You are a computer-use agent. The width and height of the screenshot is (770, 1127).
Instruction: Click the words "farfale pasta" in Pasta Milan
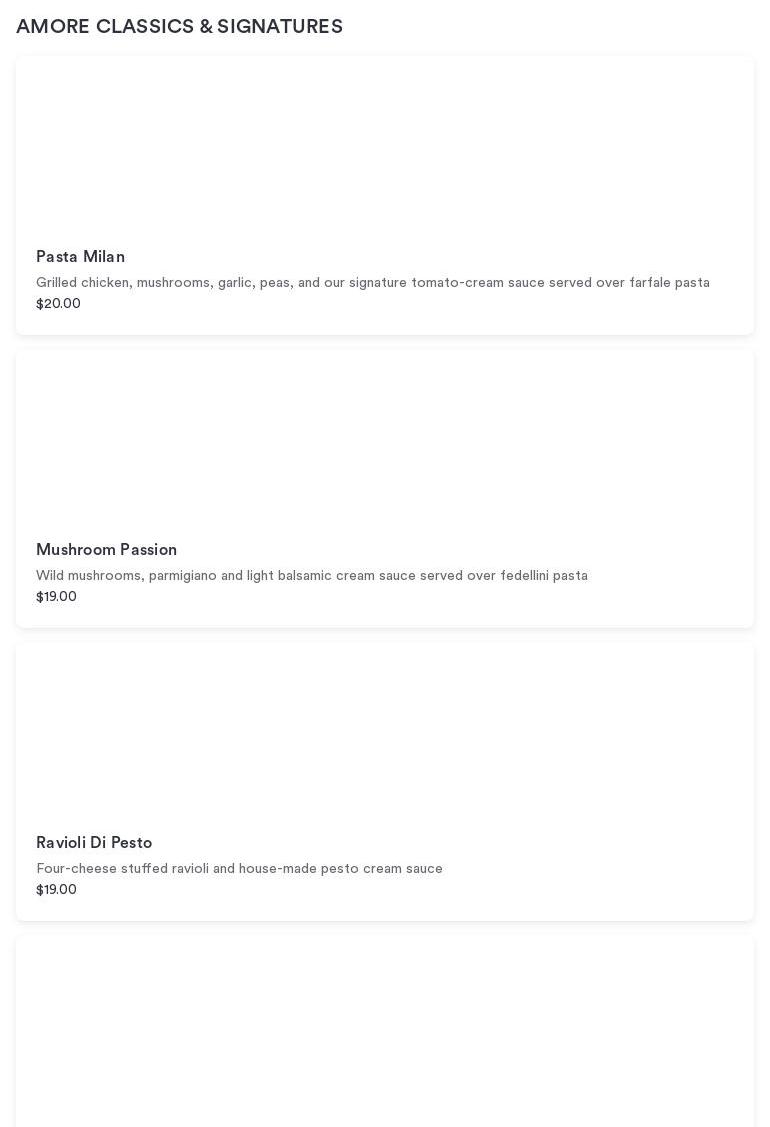pos(669,283)
